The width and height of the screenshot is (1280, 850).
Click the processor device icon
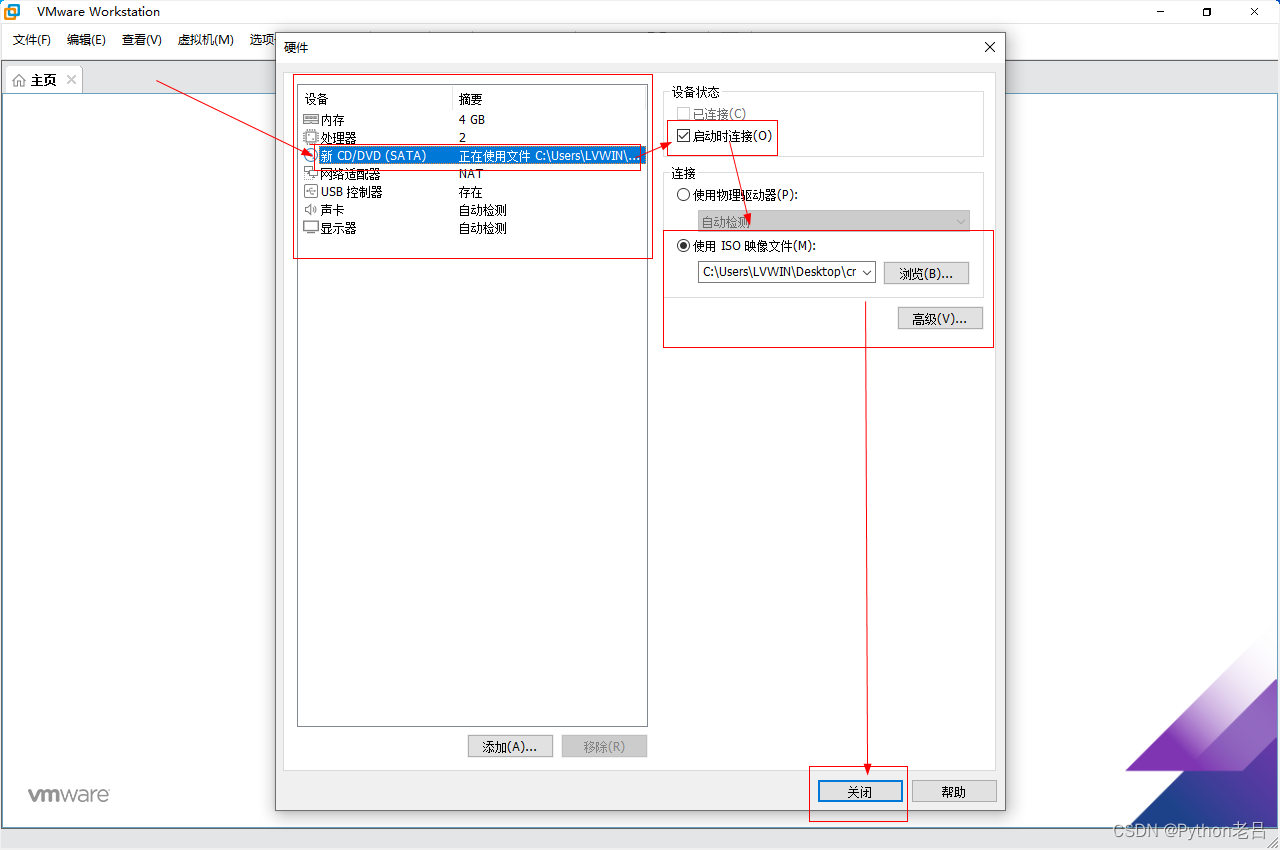[311, 137]
